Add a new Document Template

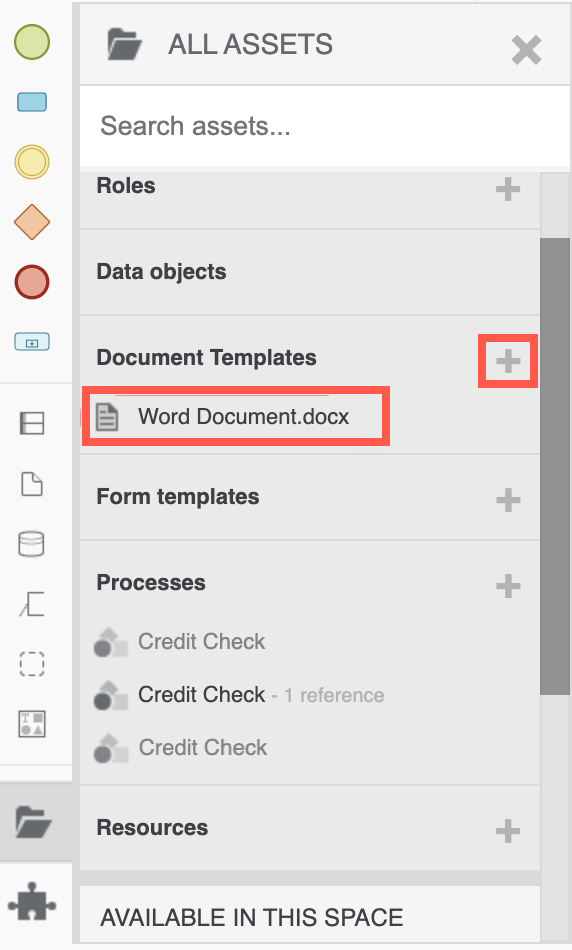(508, 362)
